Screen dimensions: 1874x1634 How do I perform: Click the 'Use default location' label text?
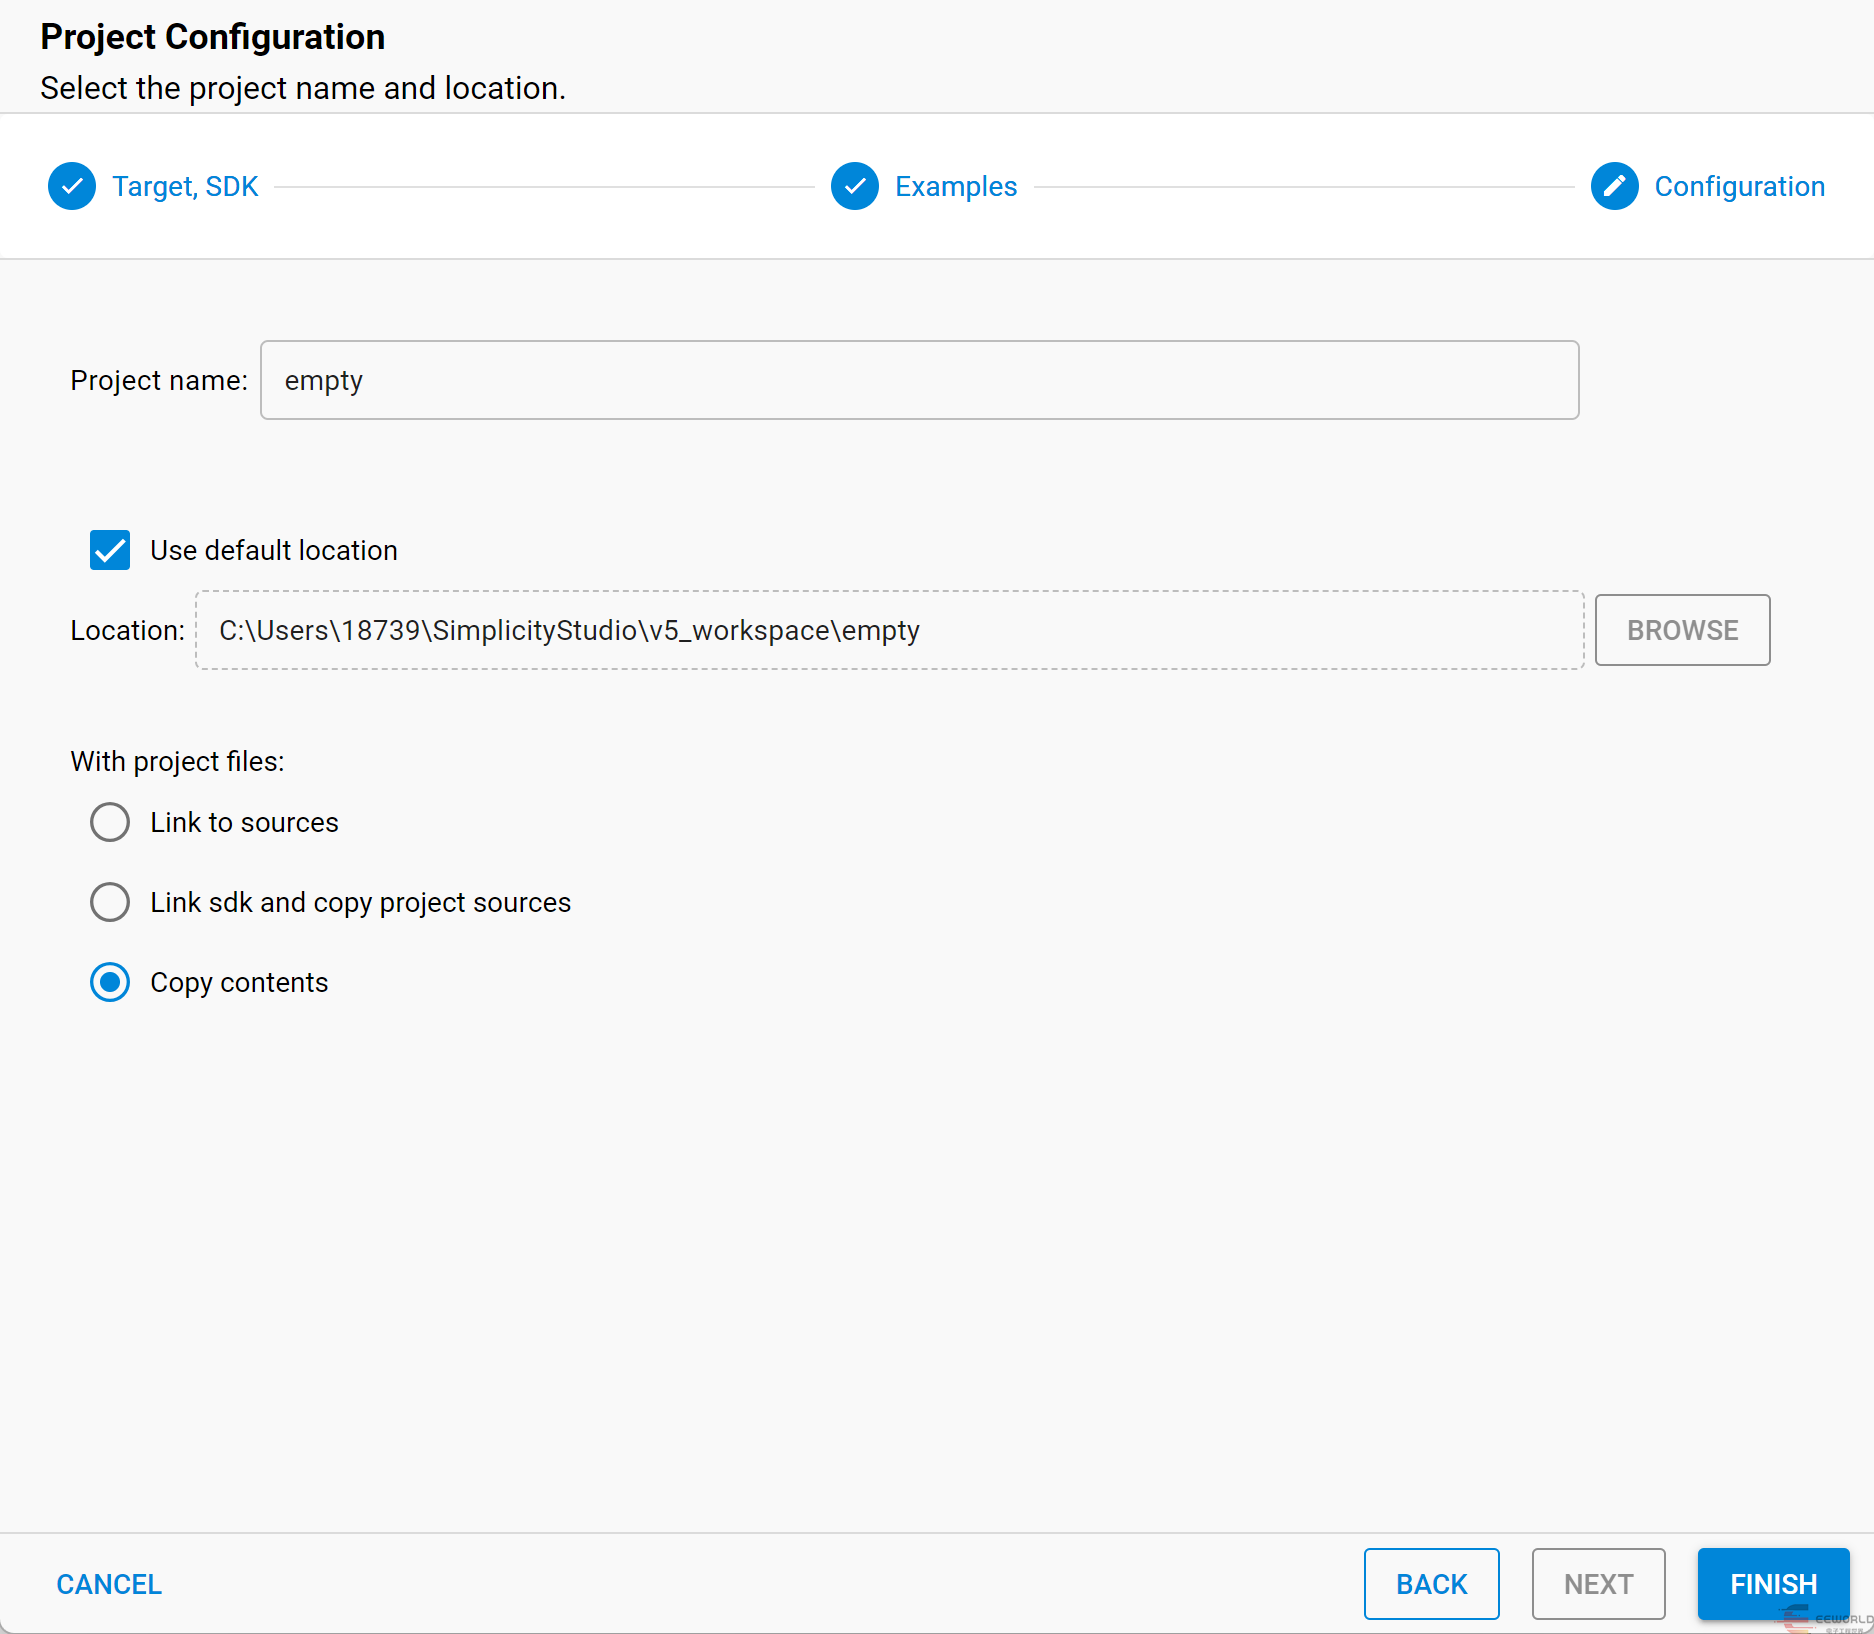(x=274, y=550)
